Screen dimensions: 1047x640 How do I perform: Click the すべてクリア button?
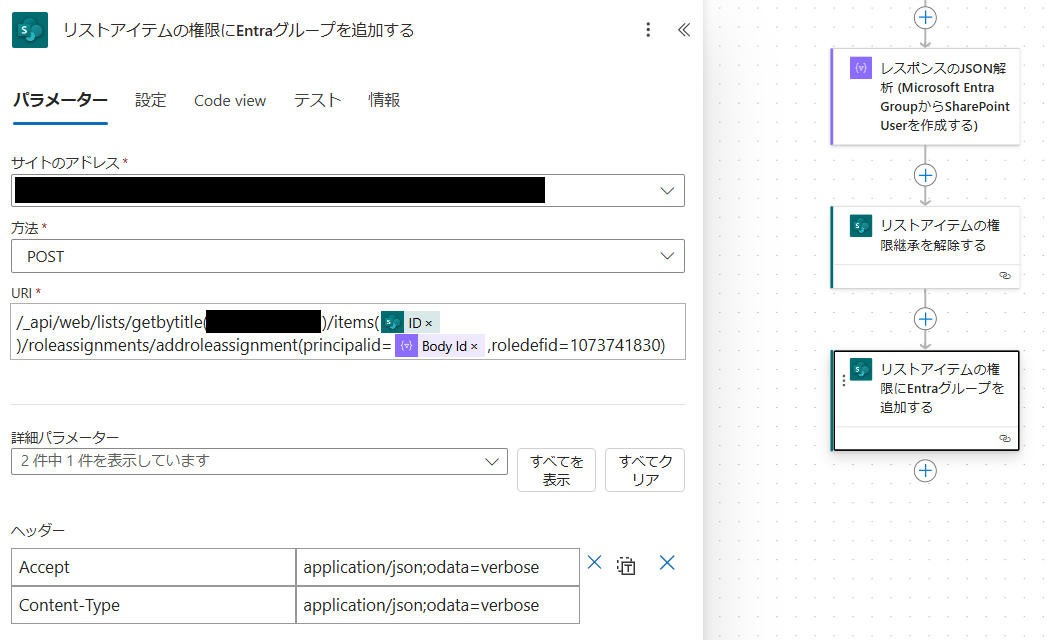(644, 470)
